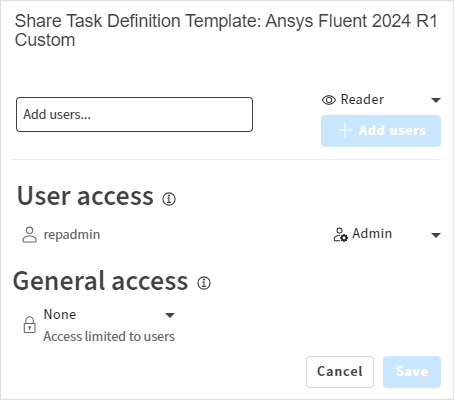Image resolution: width=454 pixels, height=400 pixels.
Task: Click the Admin role gear-person icon
Action: pos(340,235)
